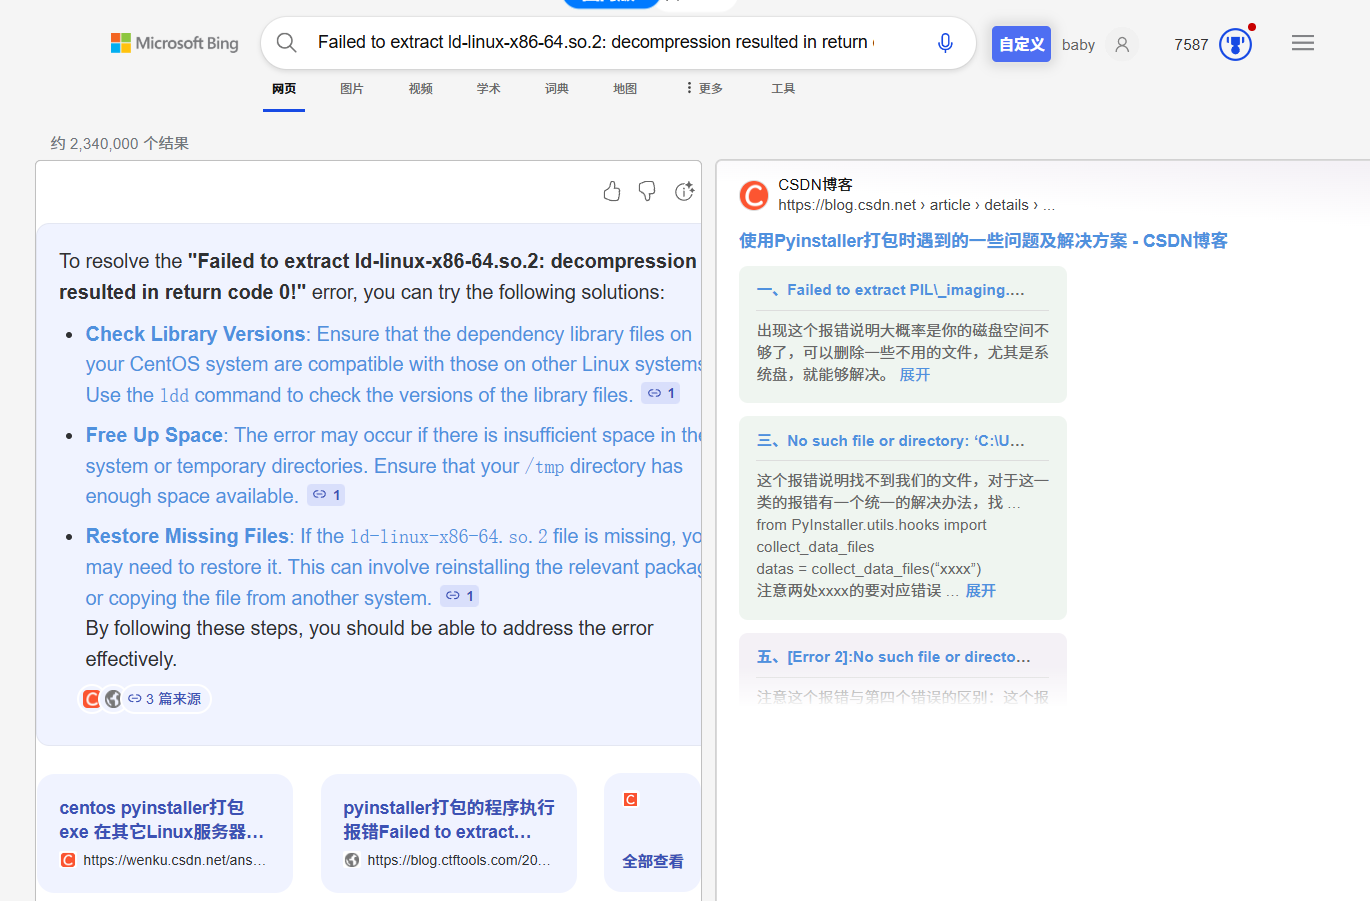Click the blog.csdn.net article URL
This screenshot has width=1370, height=901.
pos(916,205)
